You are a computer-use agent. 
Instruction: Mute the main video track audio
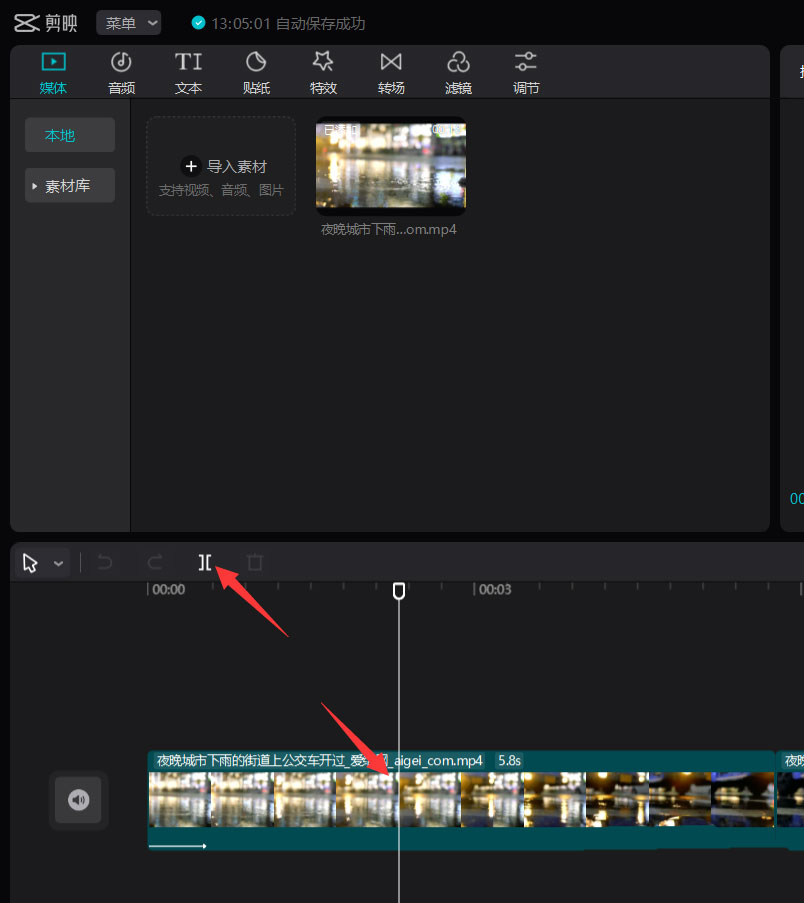pyautogui.click(x=78, y=800)
